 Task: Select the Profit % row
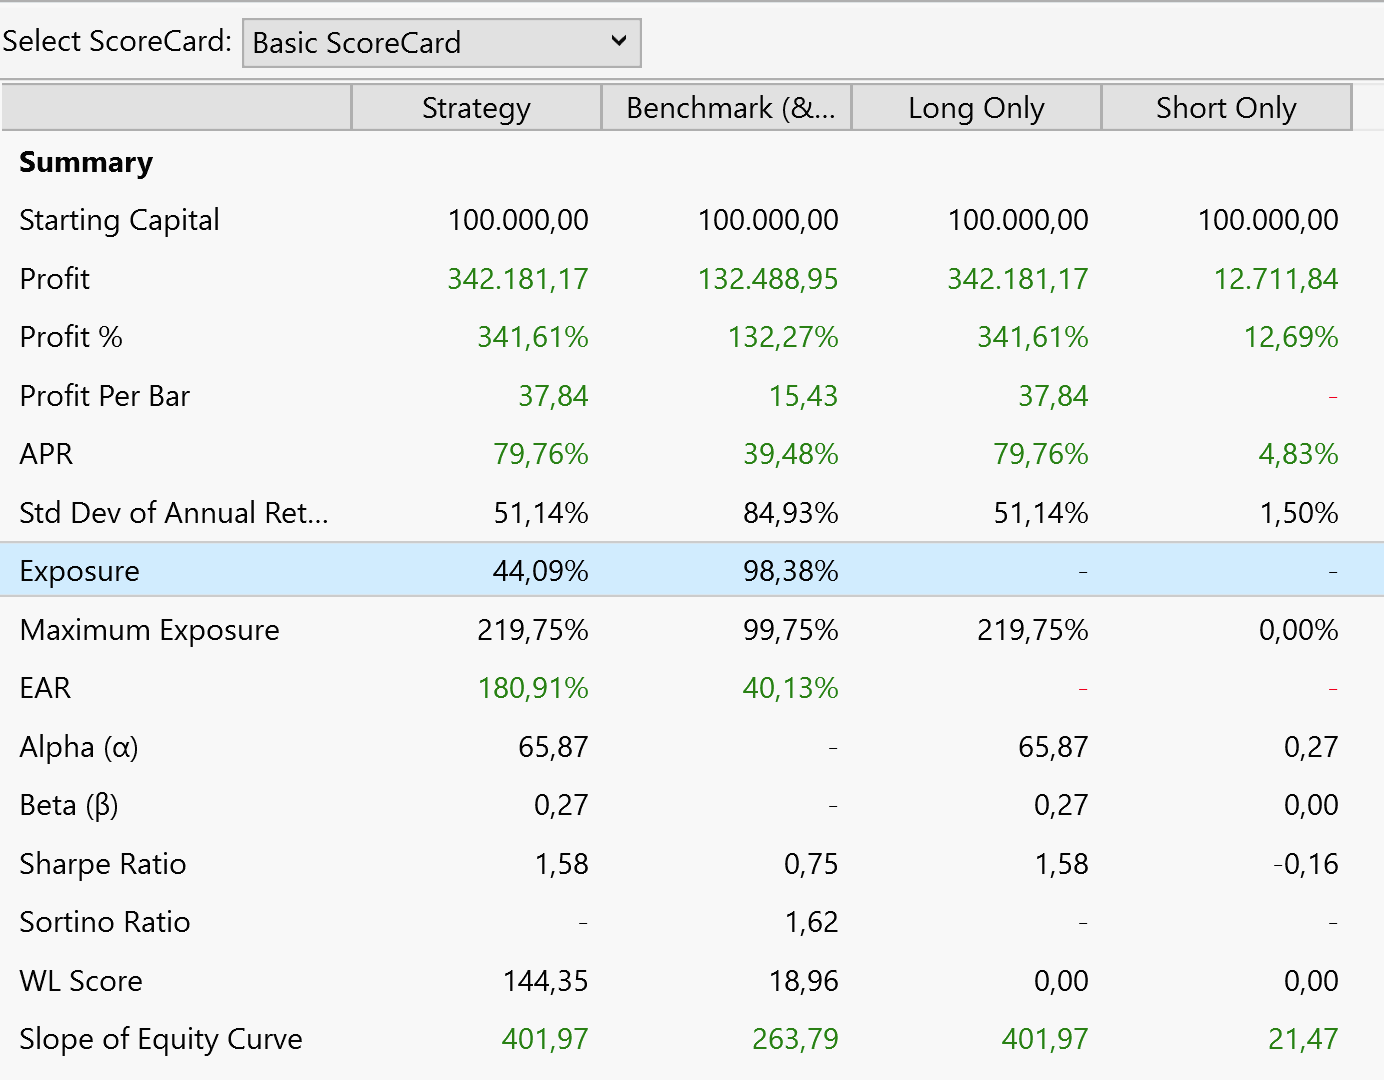point(71,337)
